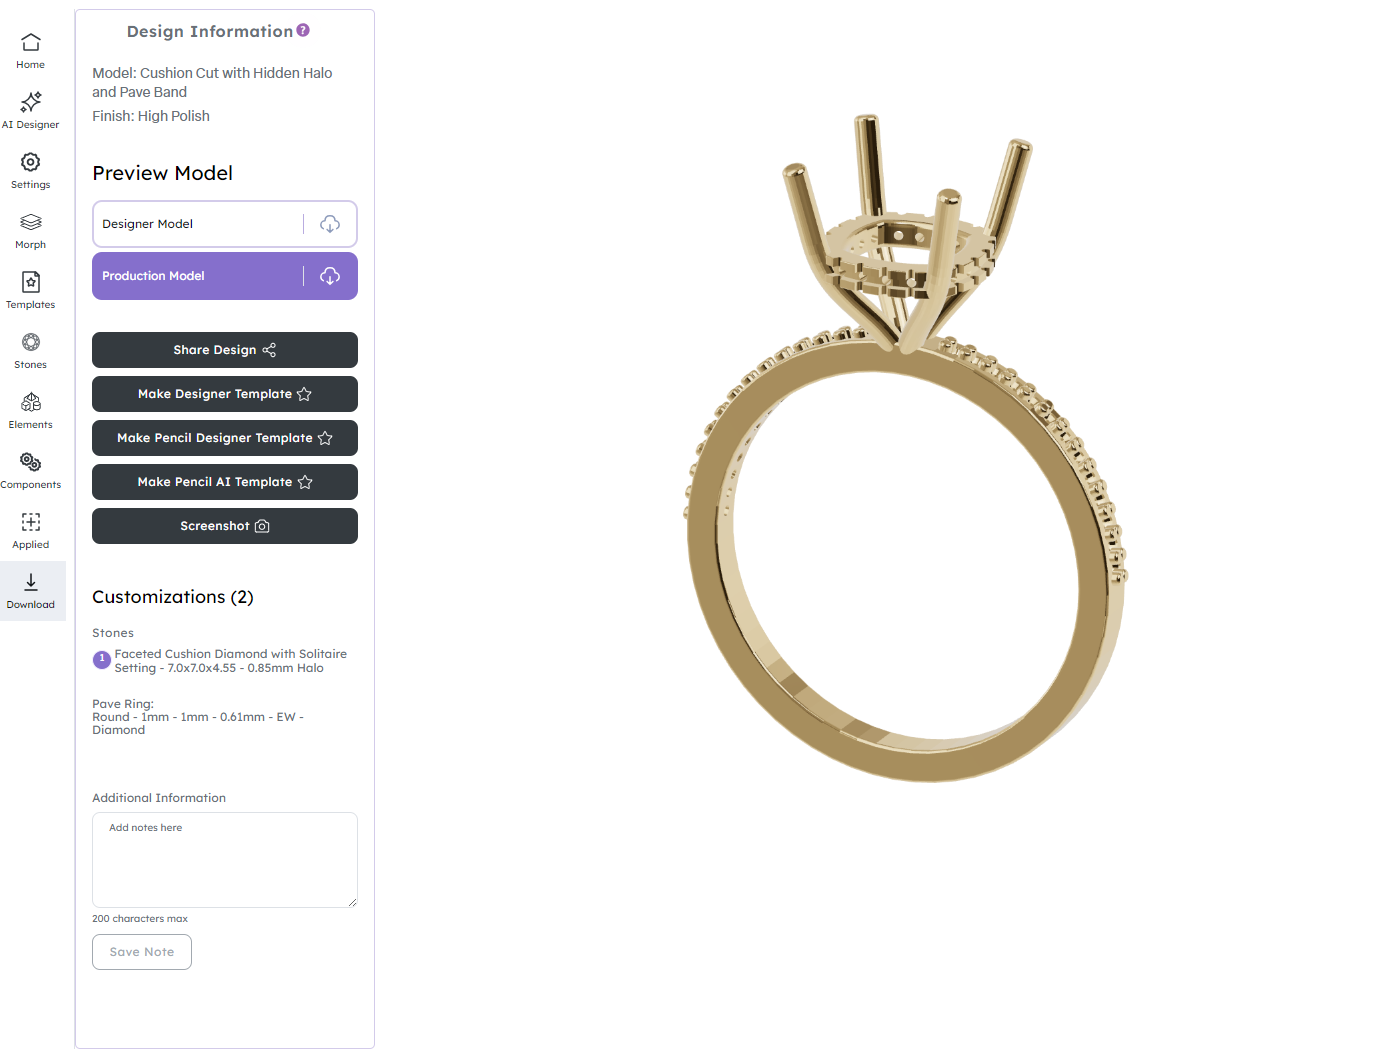Click the Add notes here text area

(225, 860)
